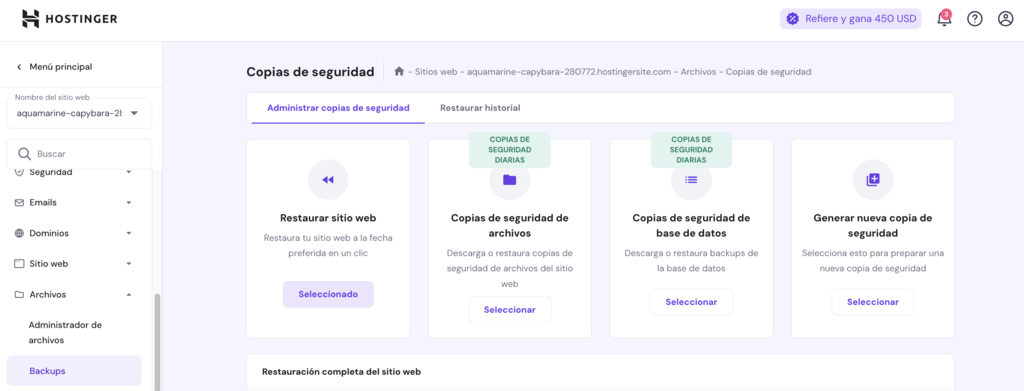Click the globe icon beside Dominios
This screenshot has width=1024, height=391.
coord(19,233)
